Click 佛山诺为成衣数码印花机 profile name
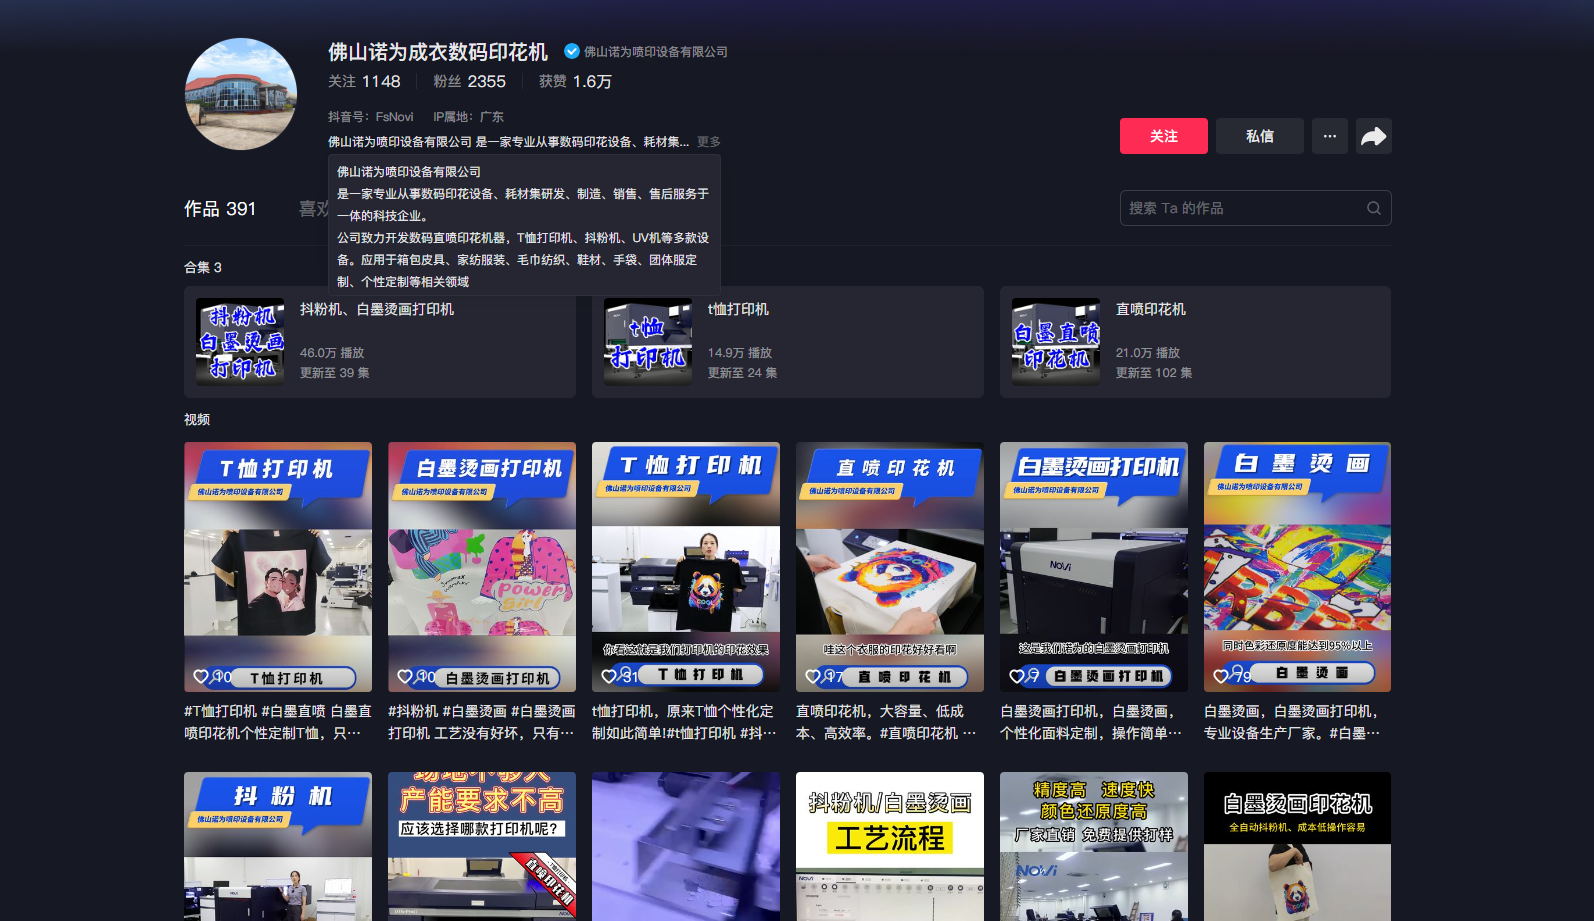 [x=438, y=52]
